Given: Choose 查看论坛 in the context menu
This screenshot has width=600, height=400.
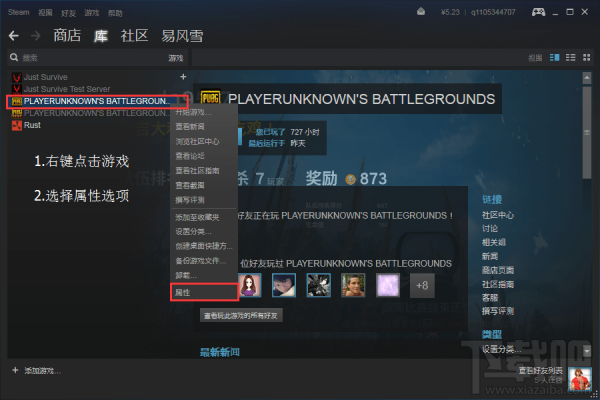Looking at the screenshot, I should pyautogui.click(x=204, y=156).
